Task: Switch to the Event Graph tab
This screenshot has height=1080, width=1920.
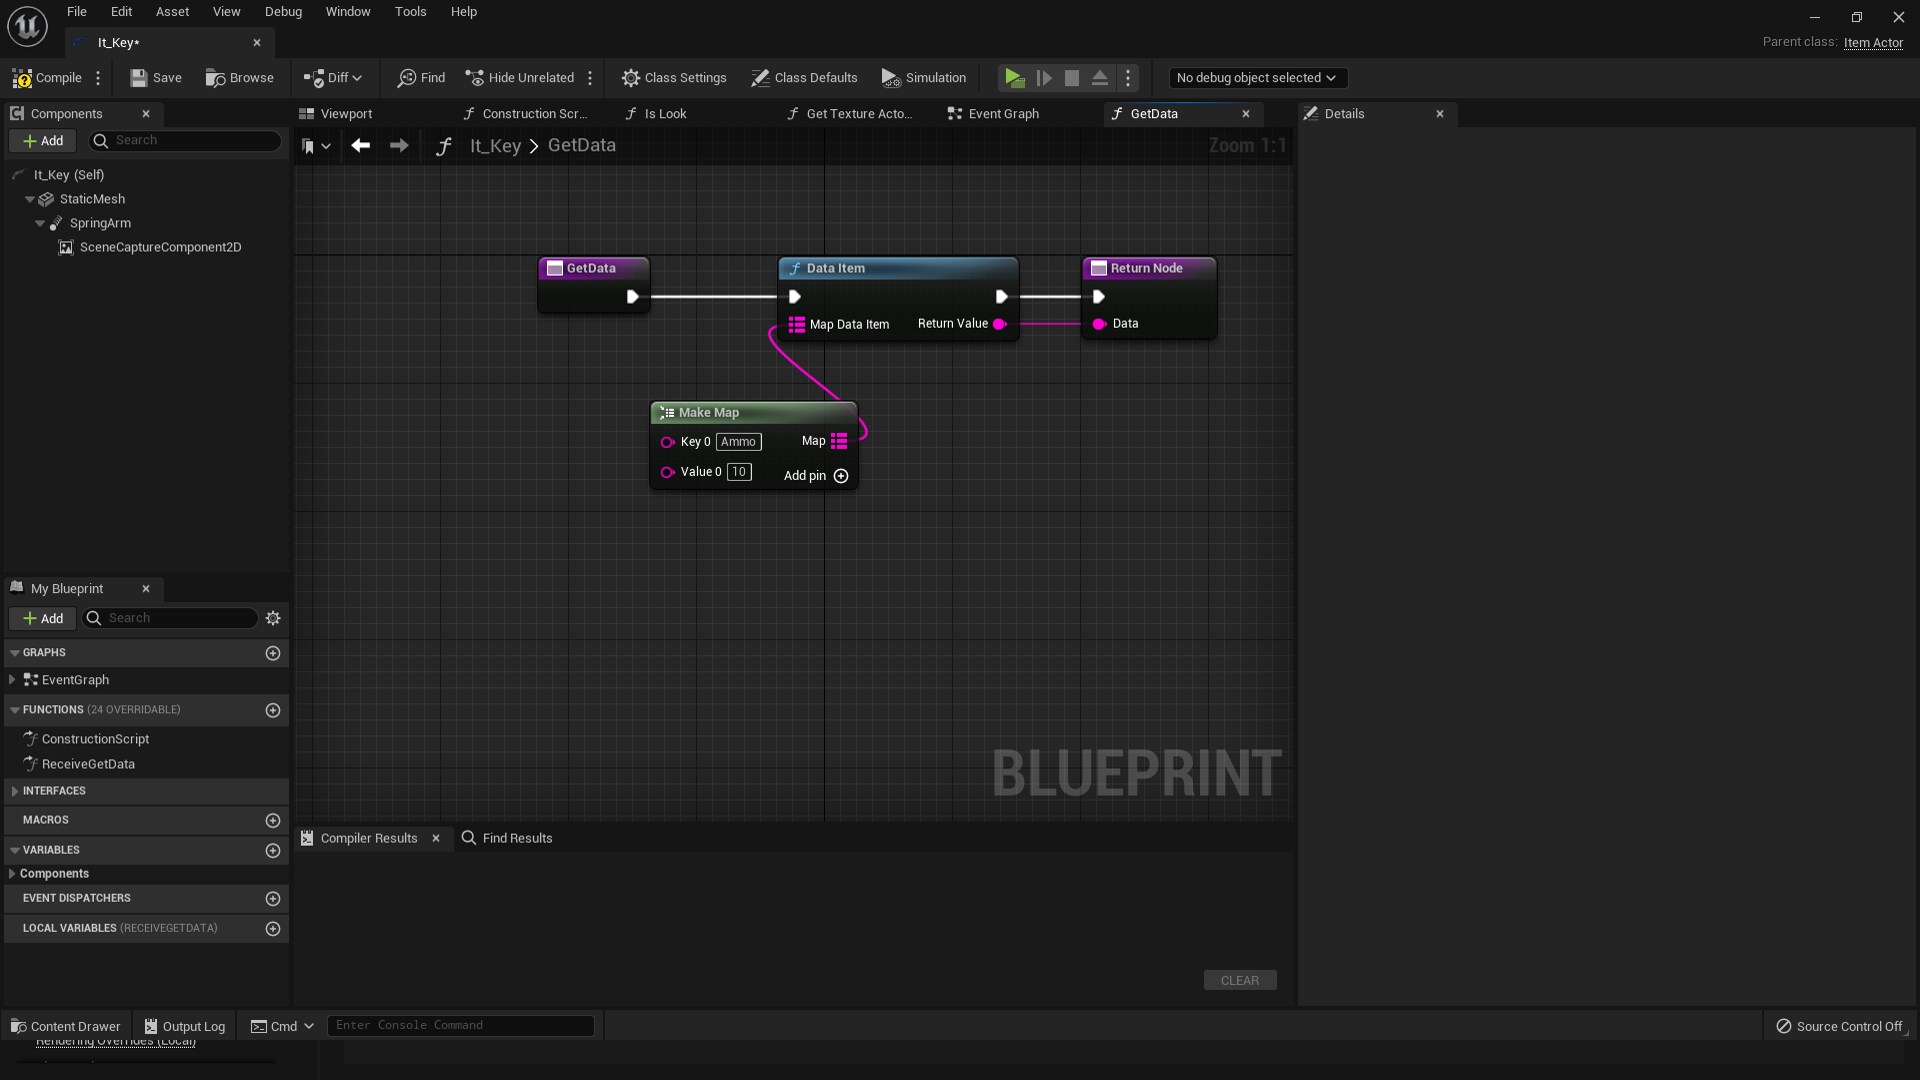Action: (1003, 114)
